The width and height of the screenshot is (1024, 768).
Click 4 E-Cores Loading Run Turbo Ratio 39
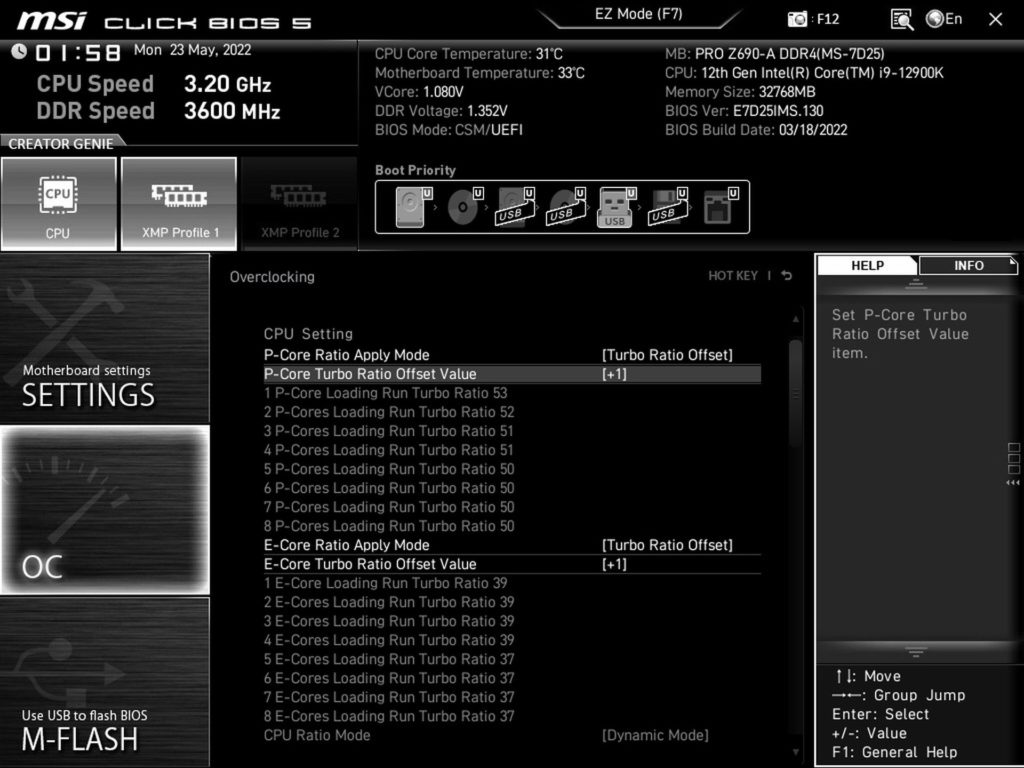pyautogui.click(x=389, y=640)
